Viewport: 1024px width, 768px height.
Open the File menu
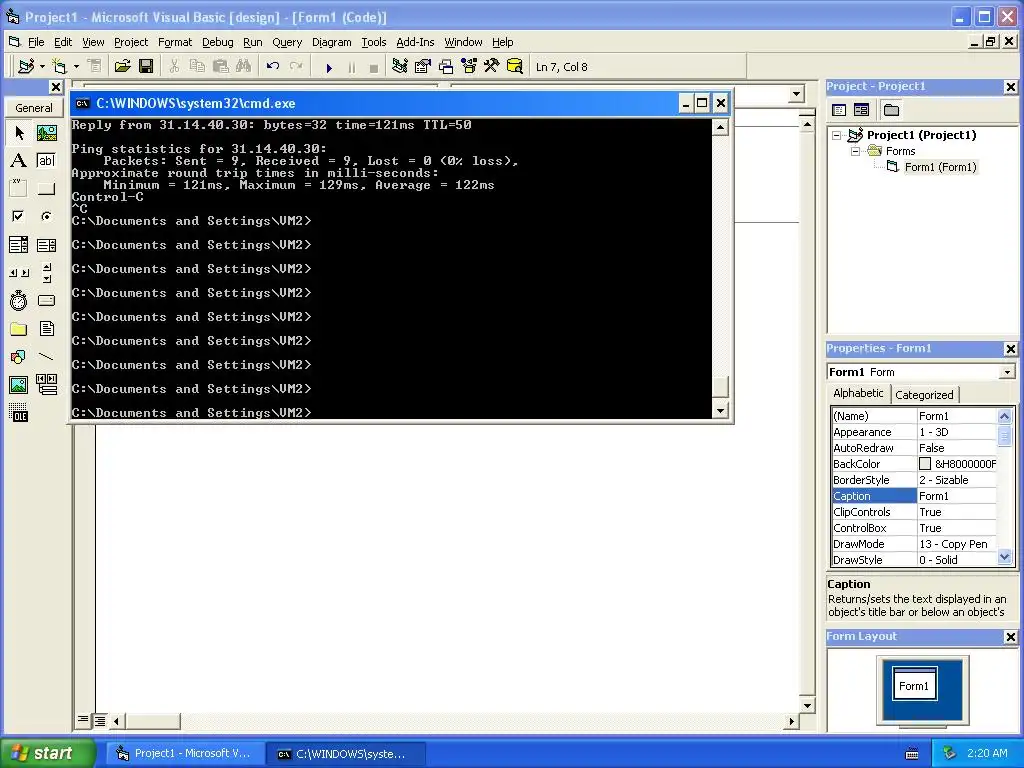(x=36, y=42)
